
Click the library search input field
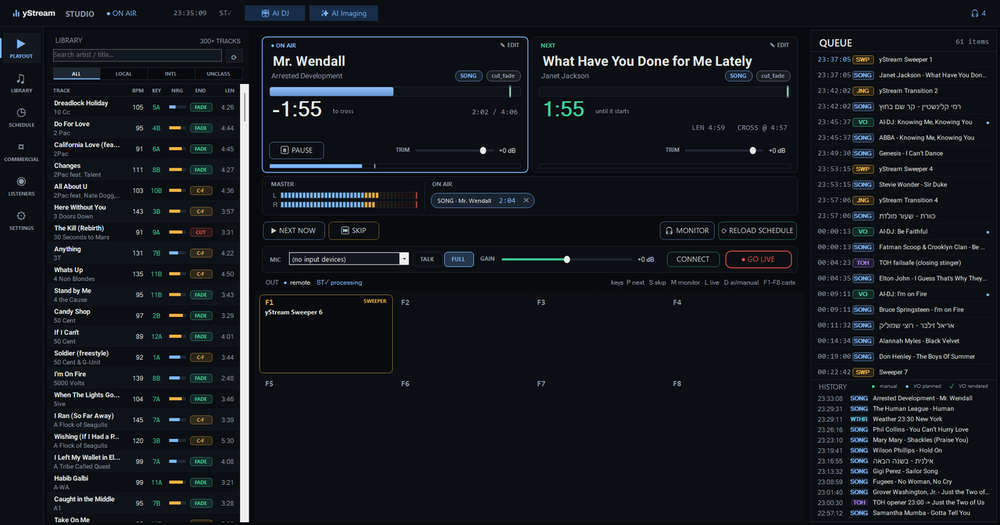[x=137, y=55]
